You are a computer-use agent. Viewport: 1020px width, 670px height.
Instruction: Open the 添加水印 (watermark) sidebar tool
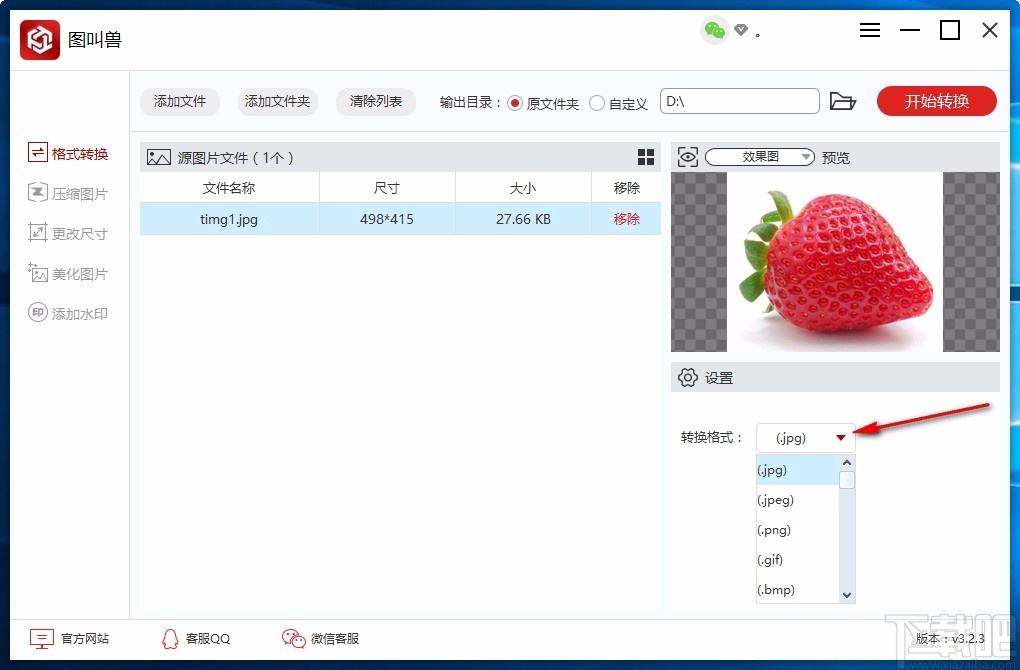[x=68, y=312]
